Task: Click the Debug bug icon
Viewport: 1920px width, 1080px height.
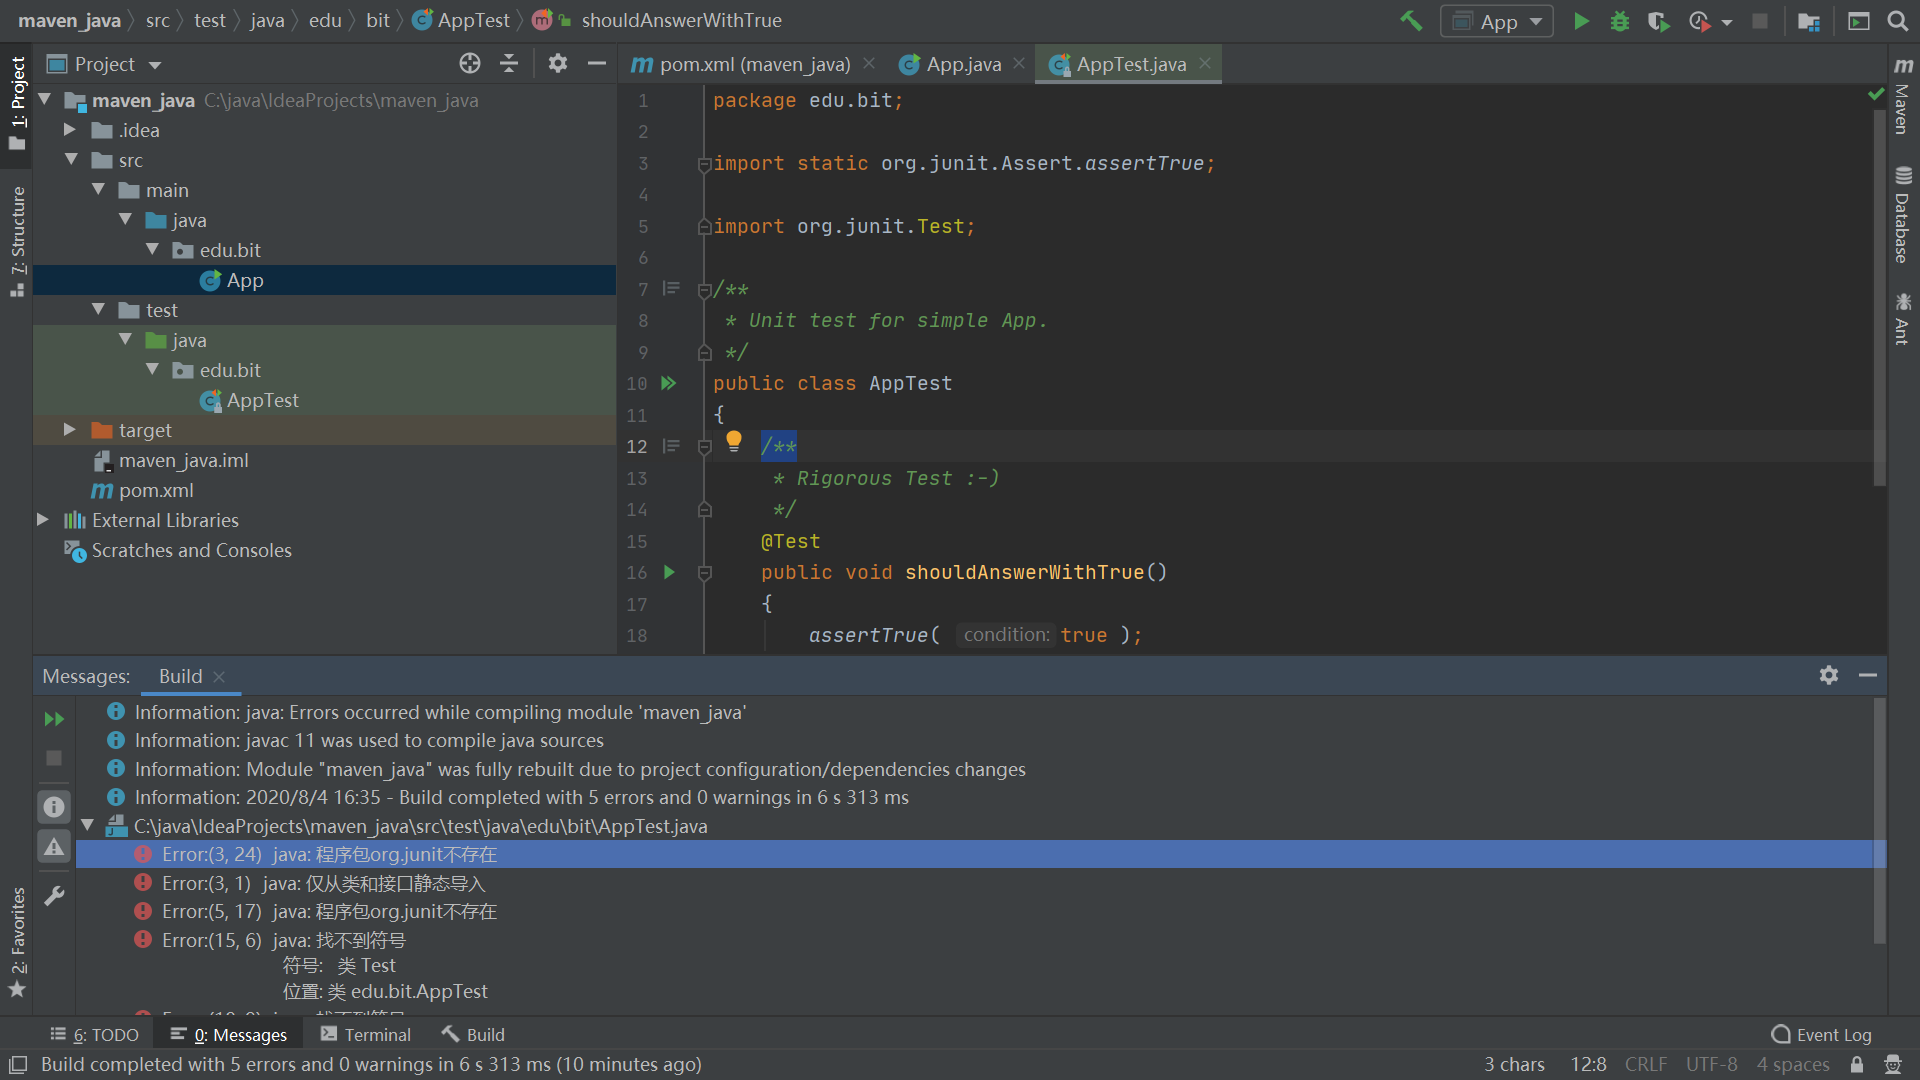Action: (1620, 21)
